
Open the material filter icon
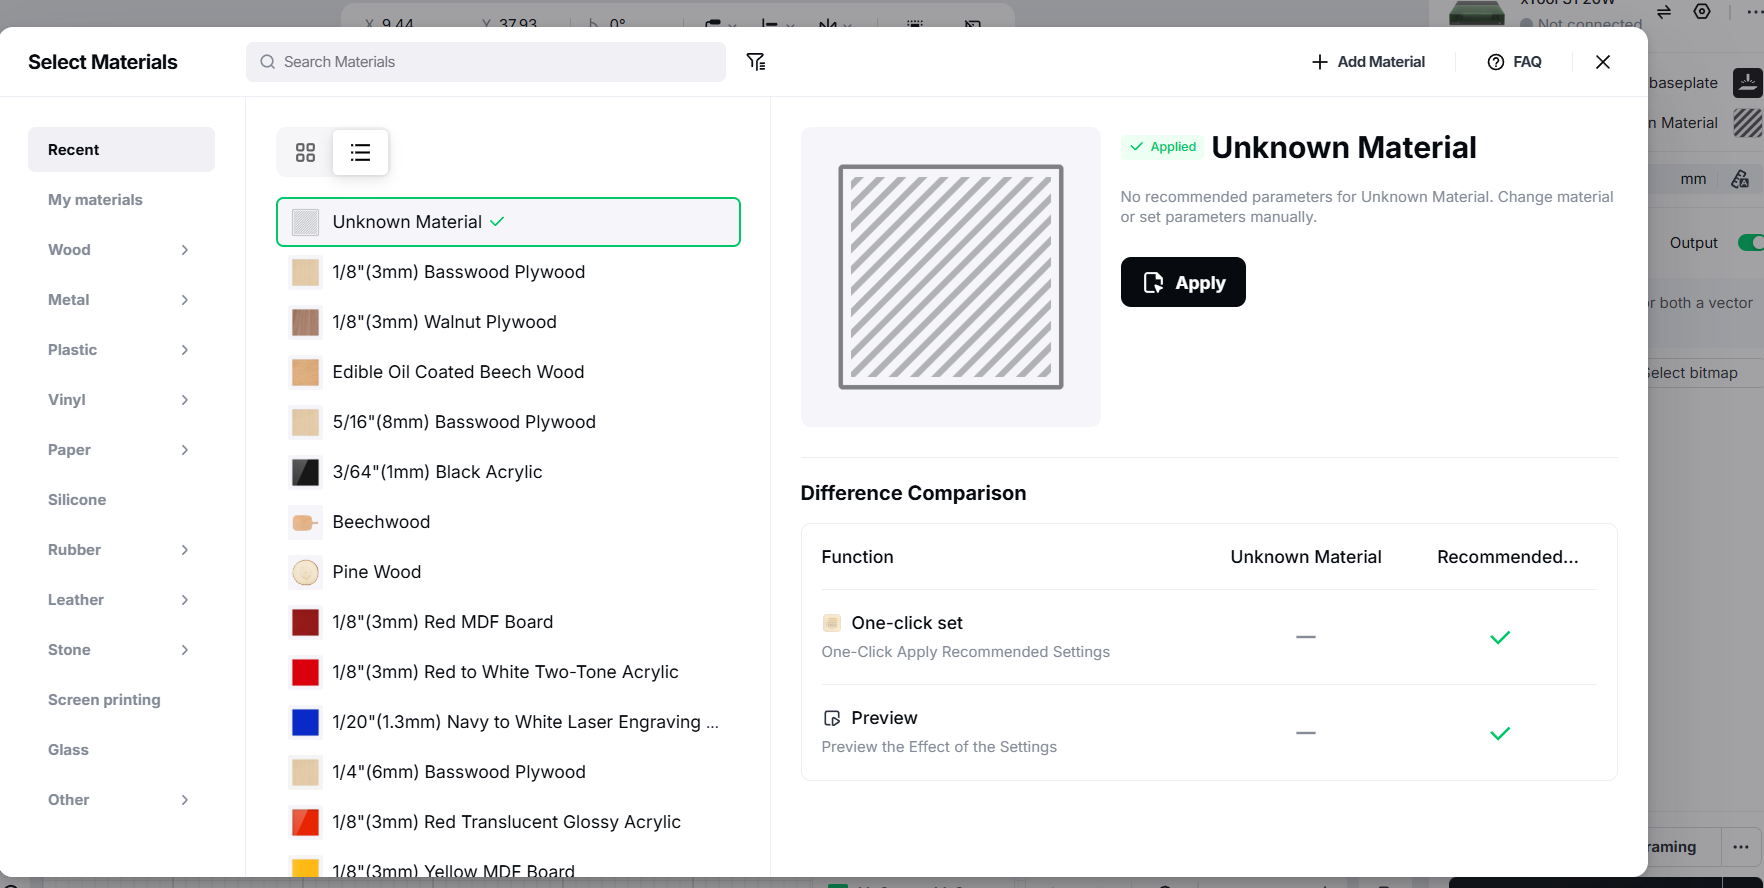[x=756, y=62]
